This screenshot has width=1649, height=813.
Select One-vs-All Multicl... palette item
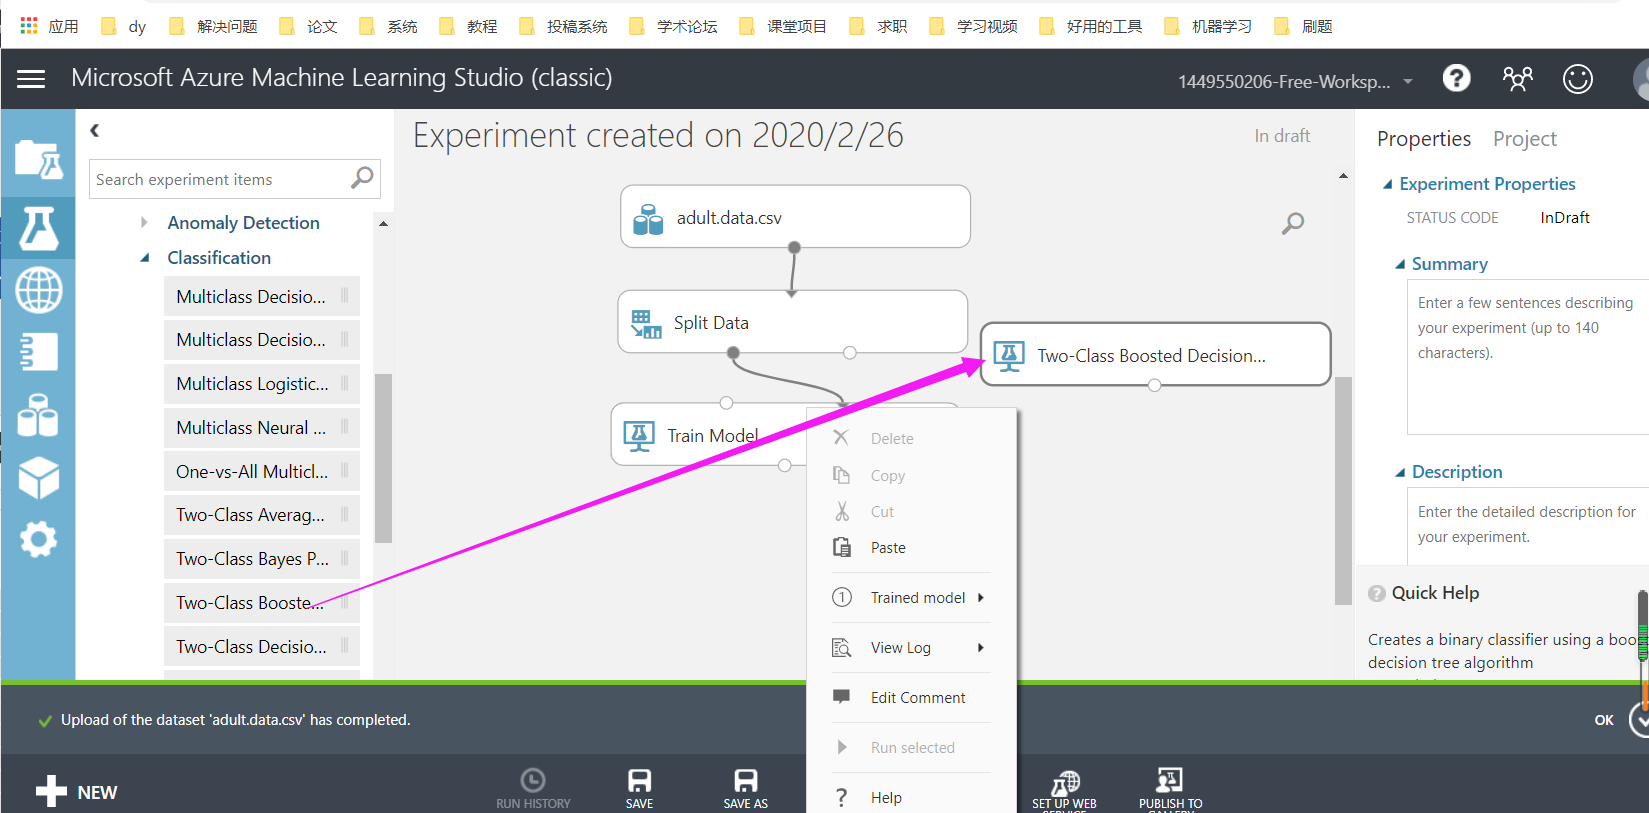[x=262, y=471]
